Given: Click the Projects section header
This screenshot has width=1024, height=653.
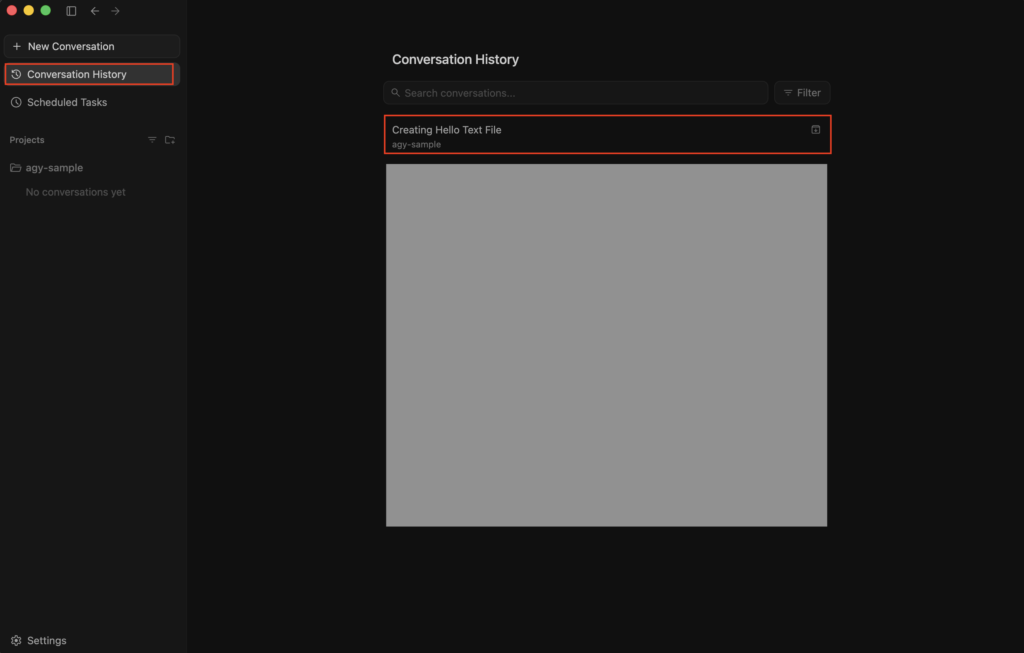Looking at the screenshot, I should [x=27, y=140].
